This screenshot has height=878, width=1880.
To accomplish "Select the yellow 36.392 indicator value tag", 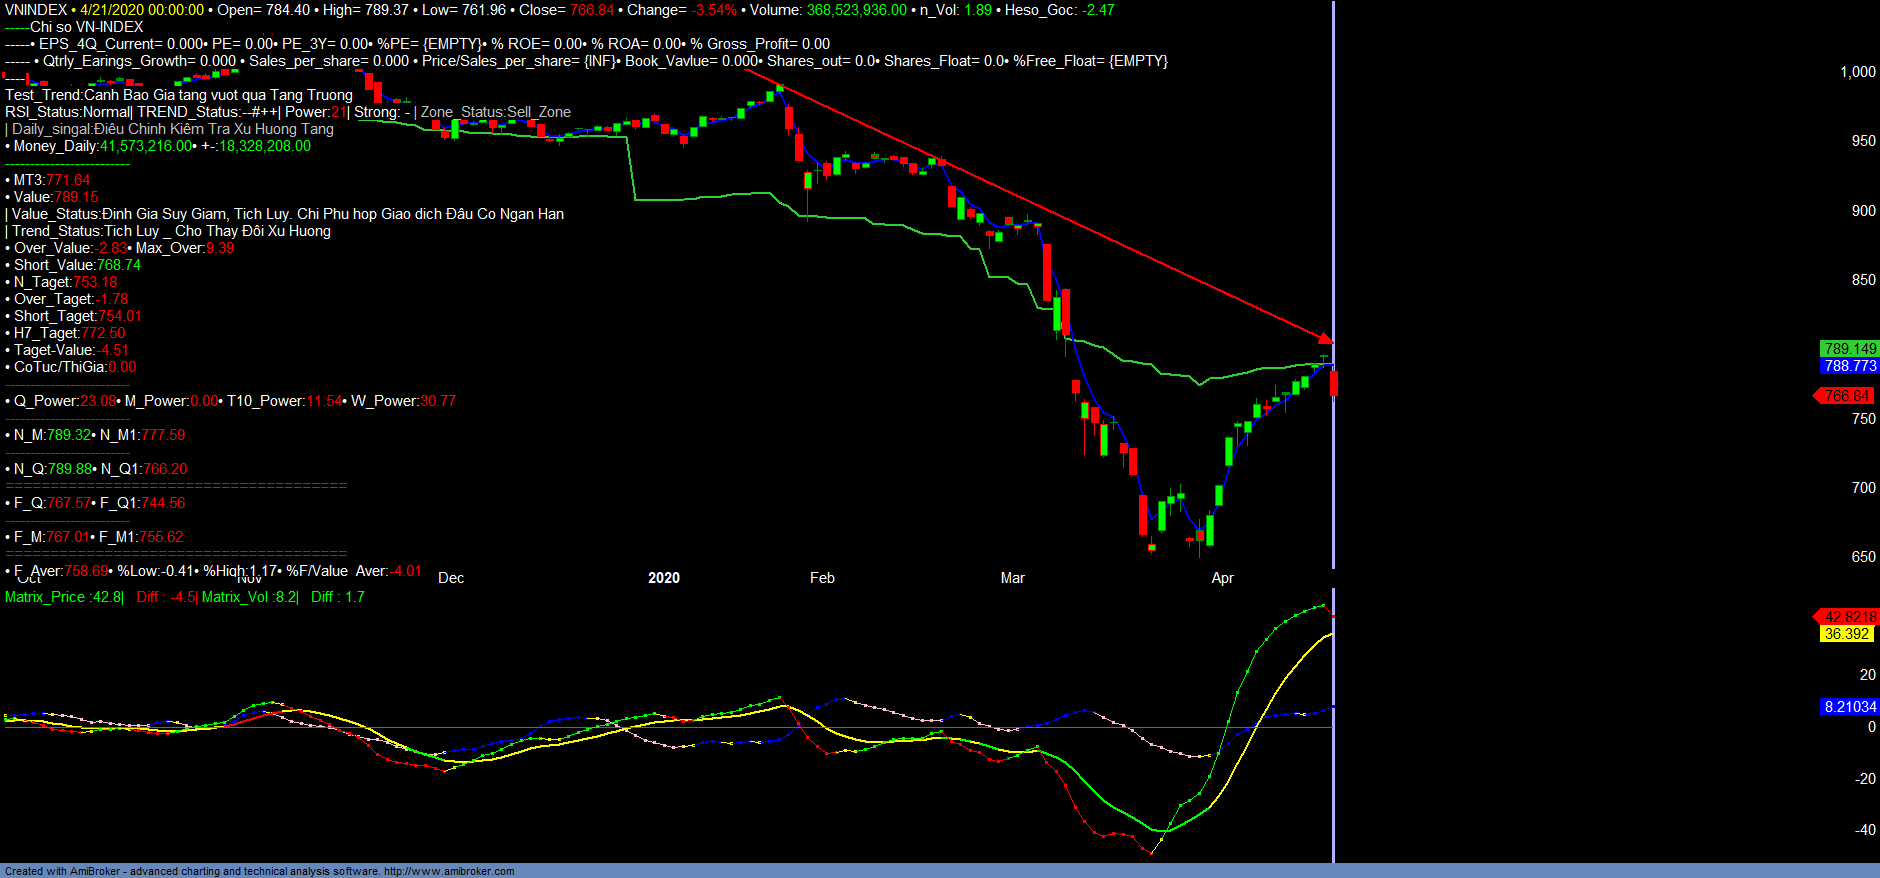I will (x=1846, y=634).
